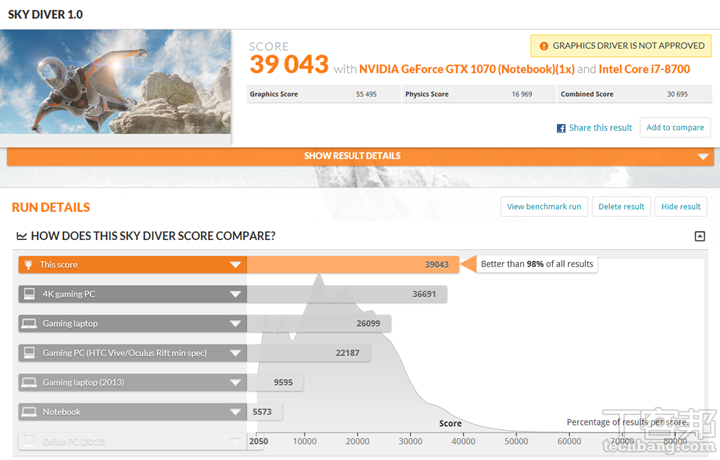Click the 4K gaming PC desktop icon
Viewport: 720px width, 460px height.
[x=29, y=294]
